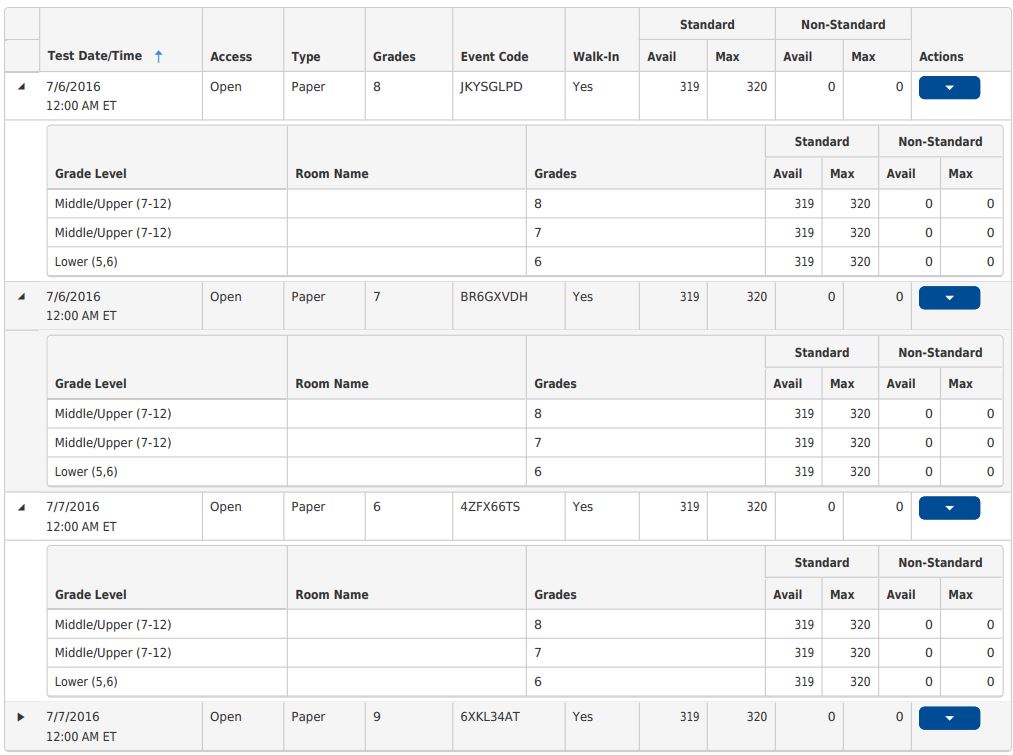The width and height of the screenshot is (1013, 755).
Task: Collapse the JKYSGLPD event row
Action: point(22,87)
